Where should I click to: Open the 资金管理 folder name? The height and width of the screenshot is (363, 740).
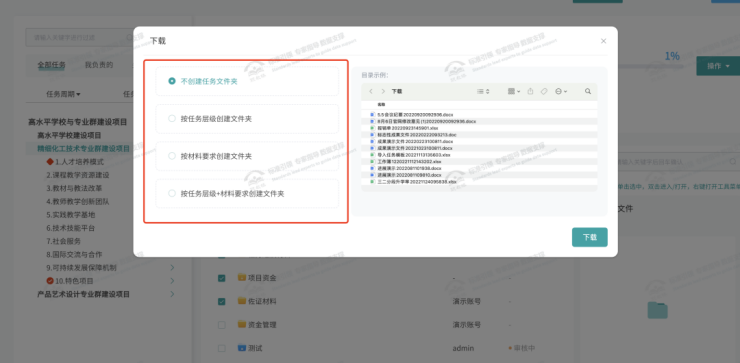pyautogui.click(x=262, y=325)
